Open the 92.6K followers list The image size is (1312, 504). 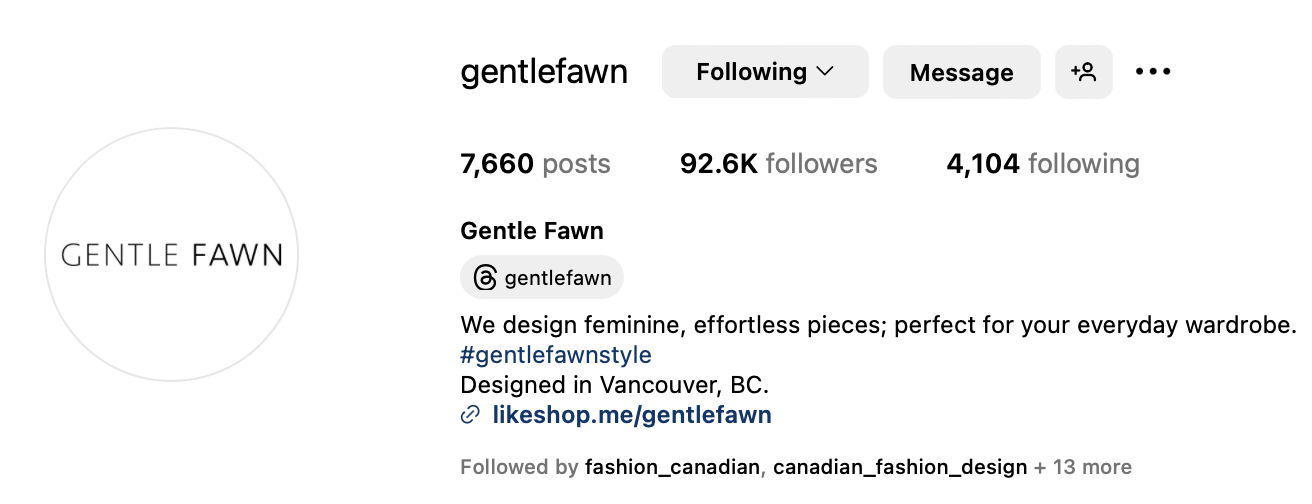click(778, 164)
